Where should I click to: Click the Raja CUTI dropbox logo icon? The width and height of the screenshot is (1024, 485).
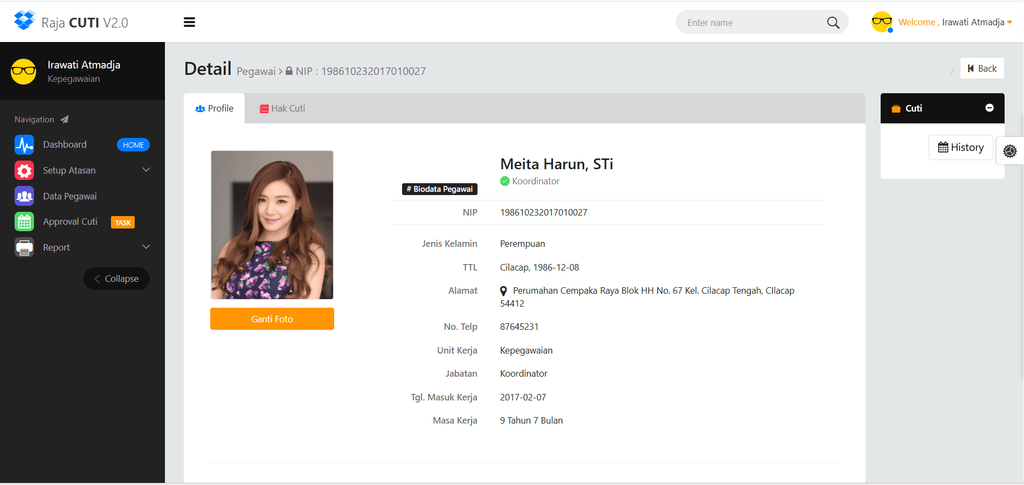[x=24, y=21]
